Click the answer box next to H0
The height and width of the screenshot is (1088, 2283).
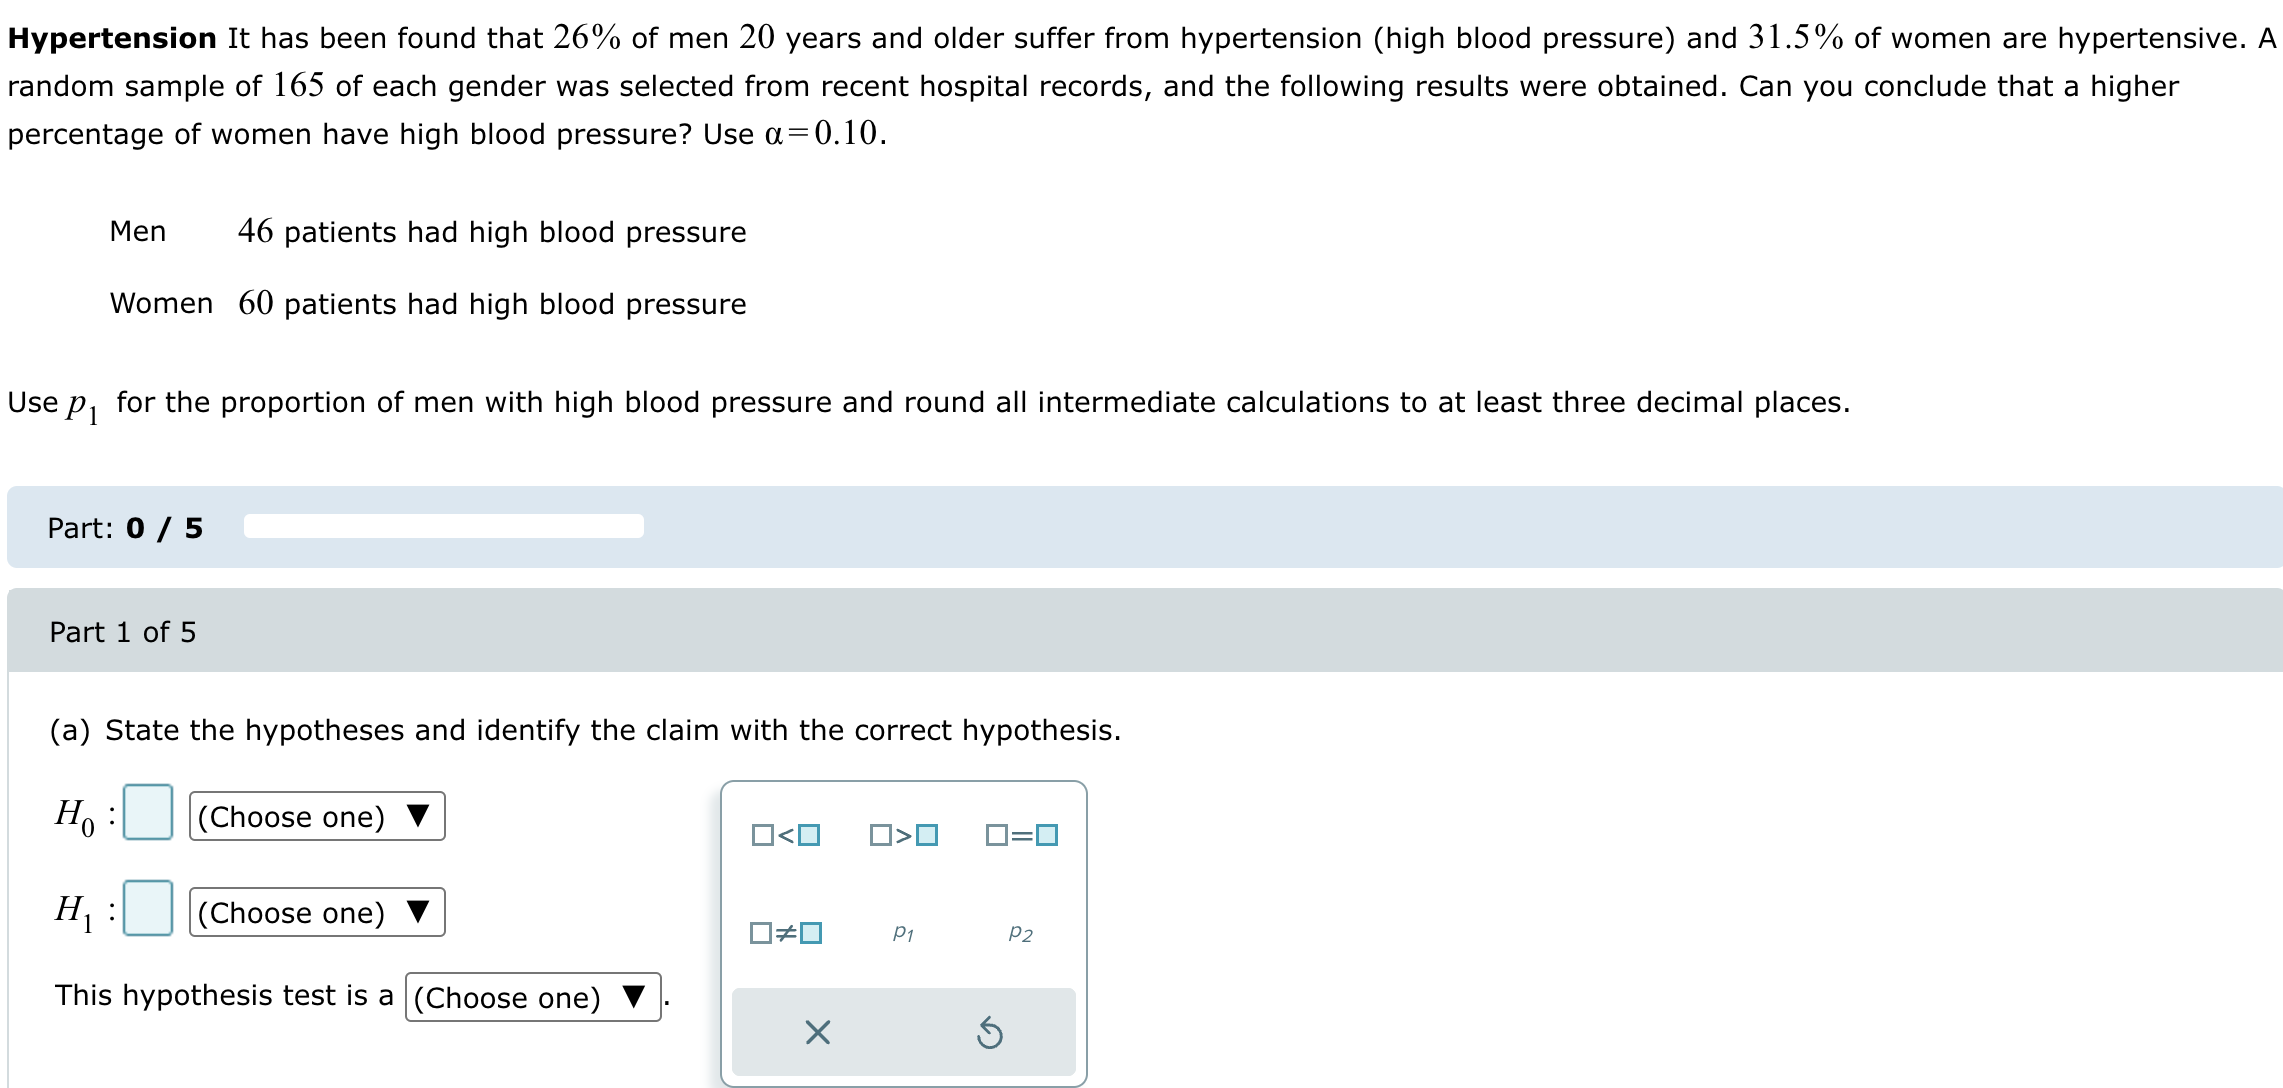tap(146, 812)
